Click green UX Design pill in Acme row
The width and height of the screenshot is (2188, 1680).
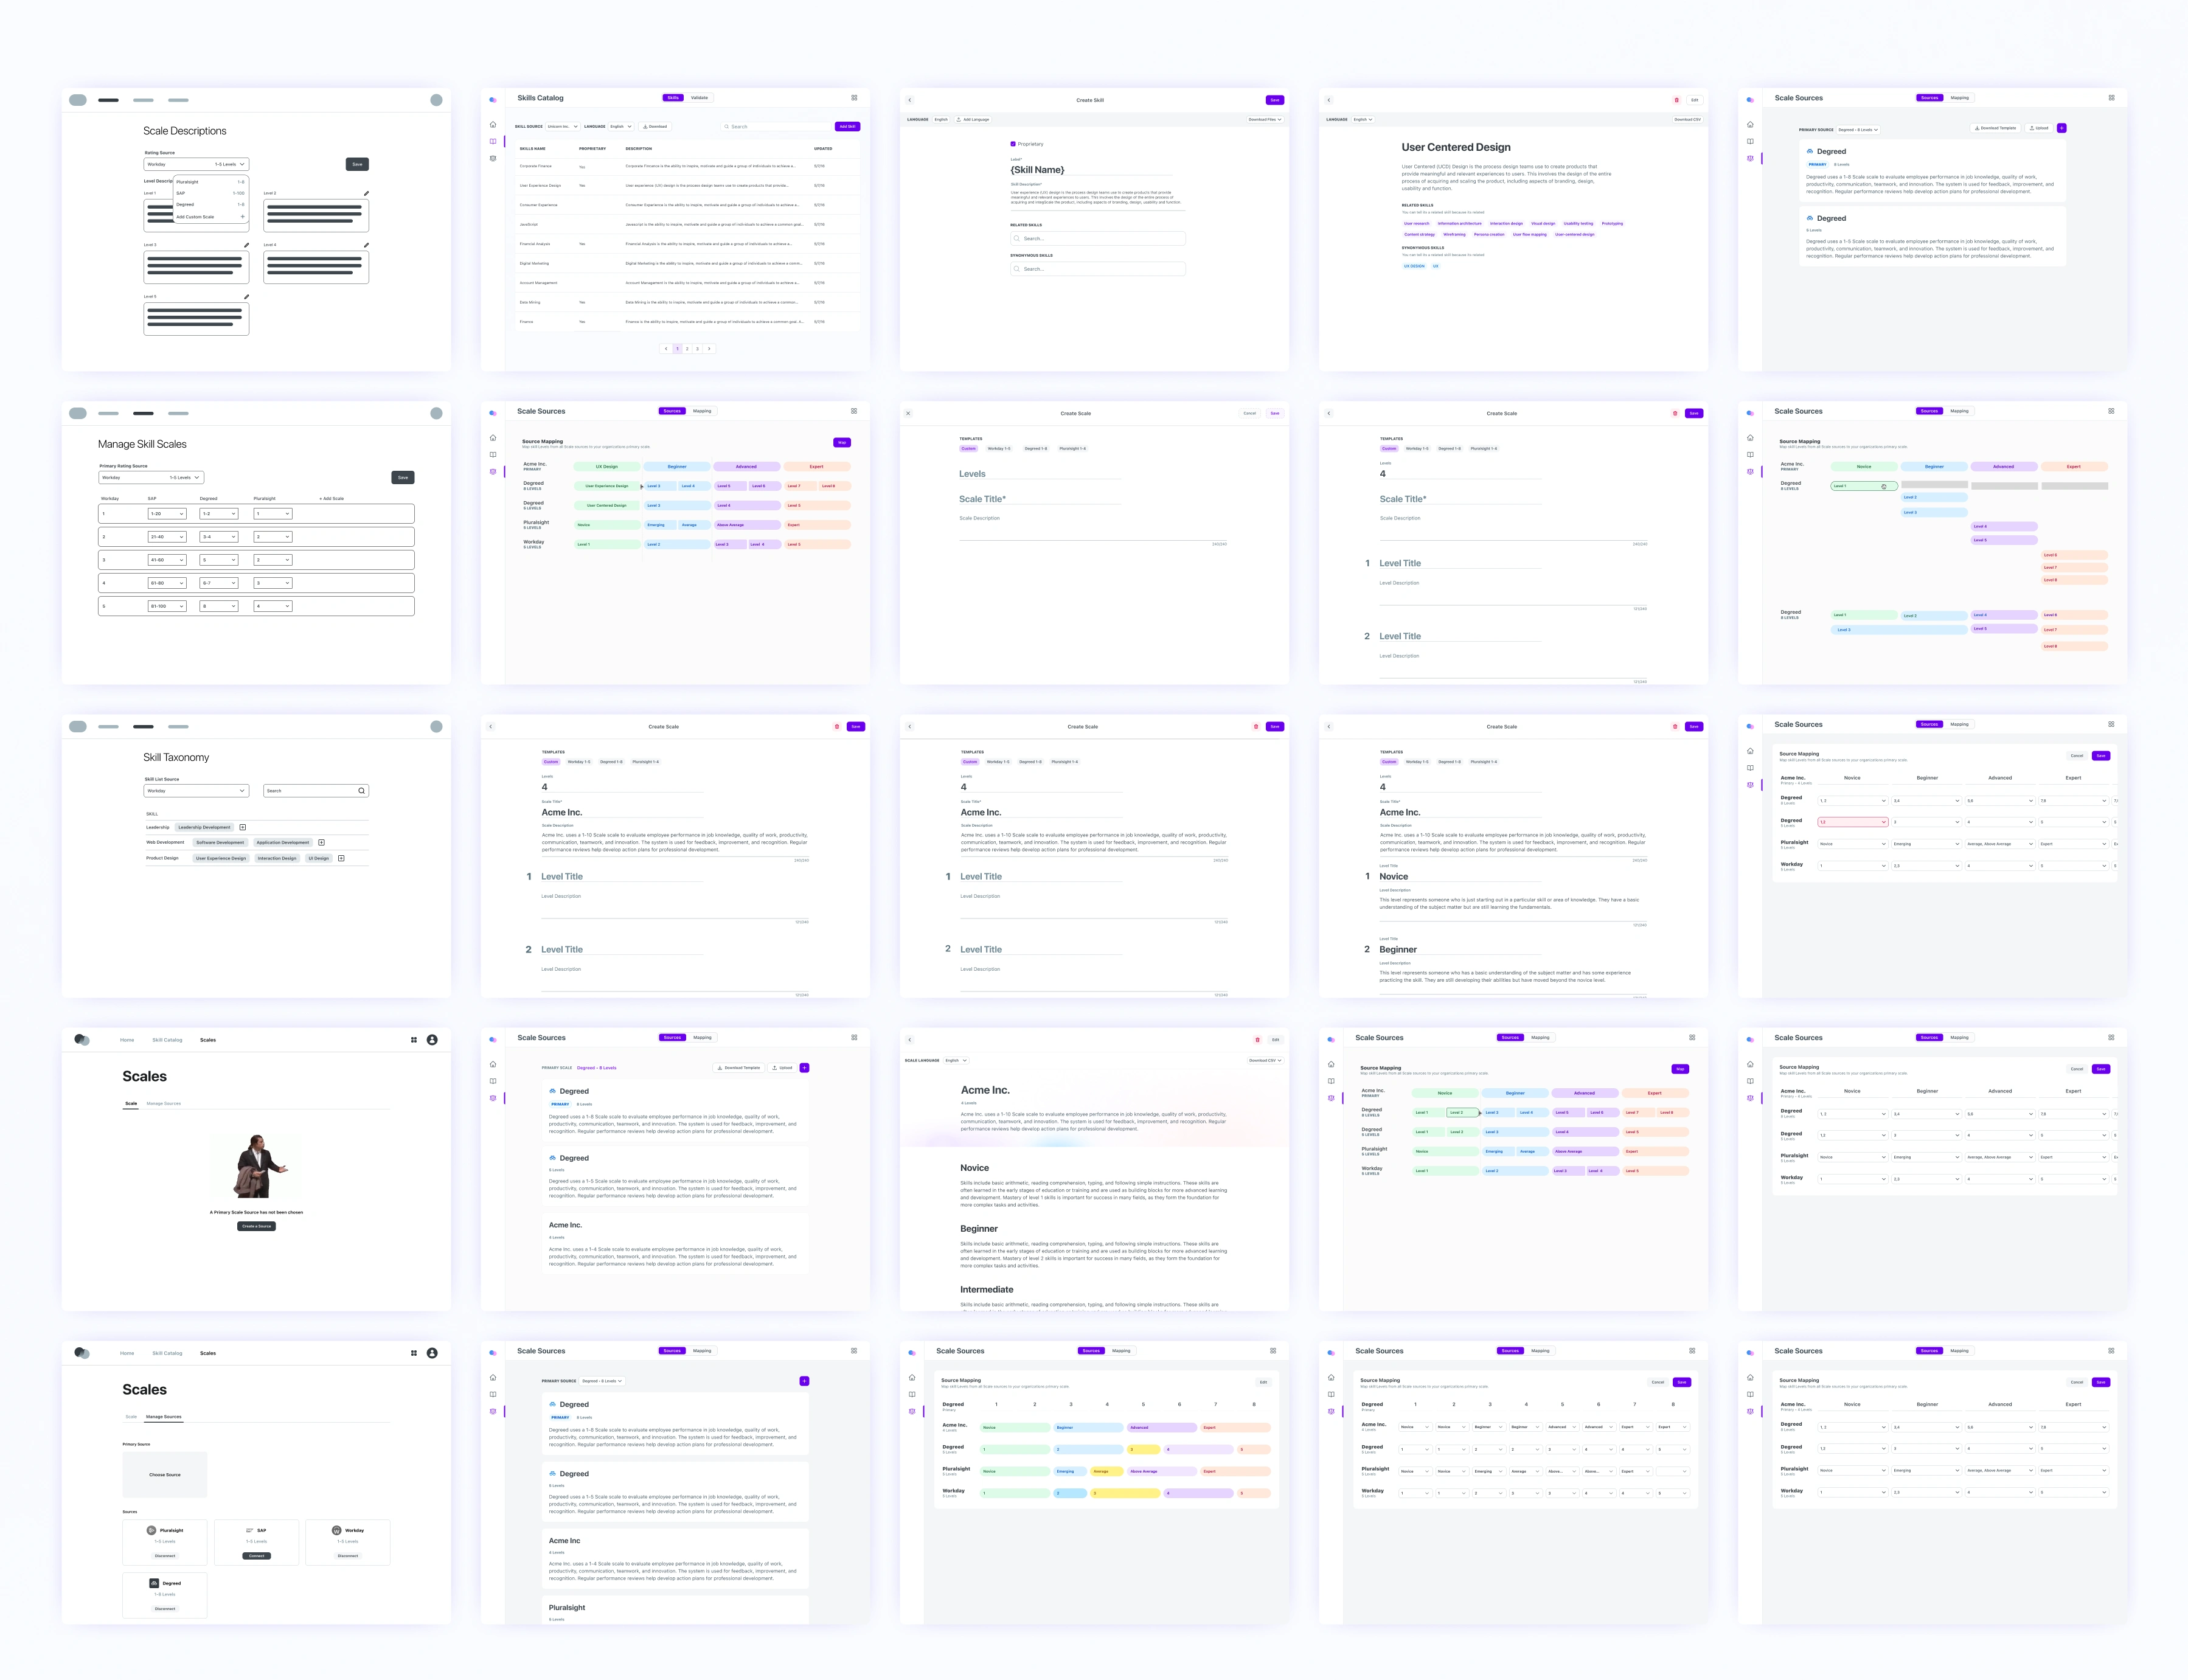pyautogui.click(x=607, y=466)
